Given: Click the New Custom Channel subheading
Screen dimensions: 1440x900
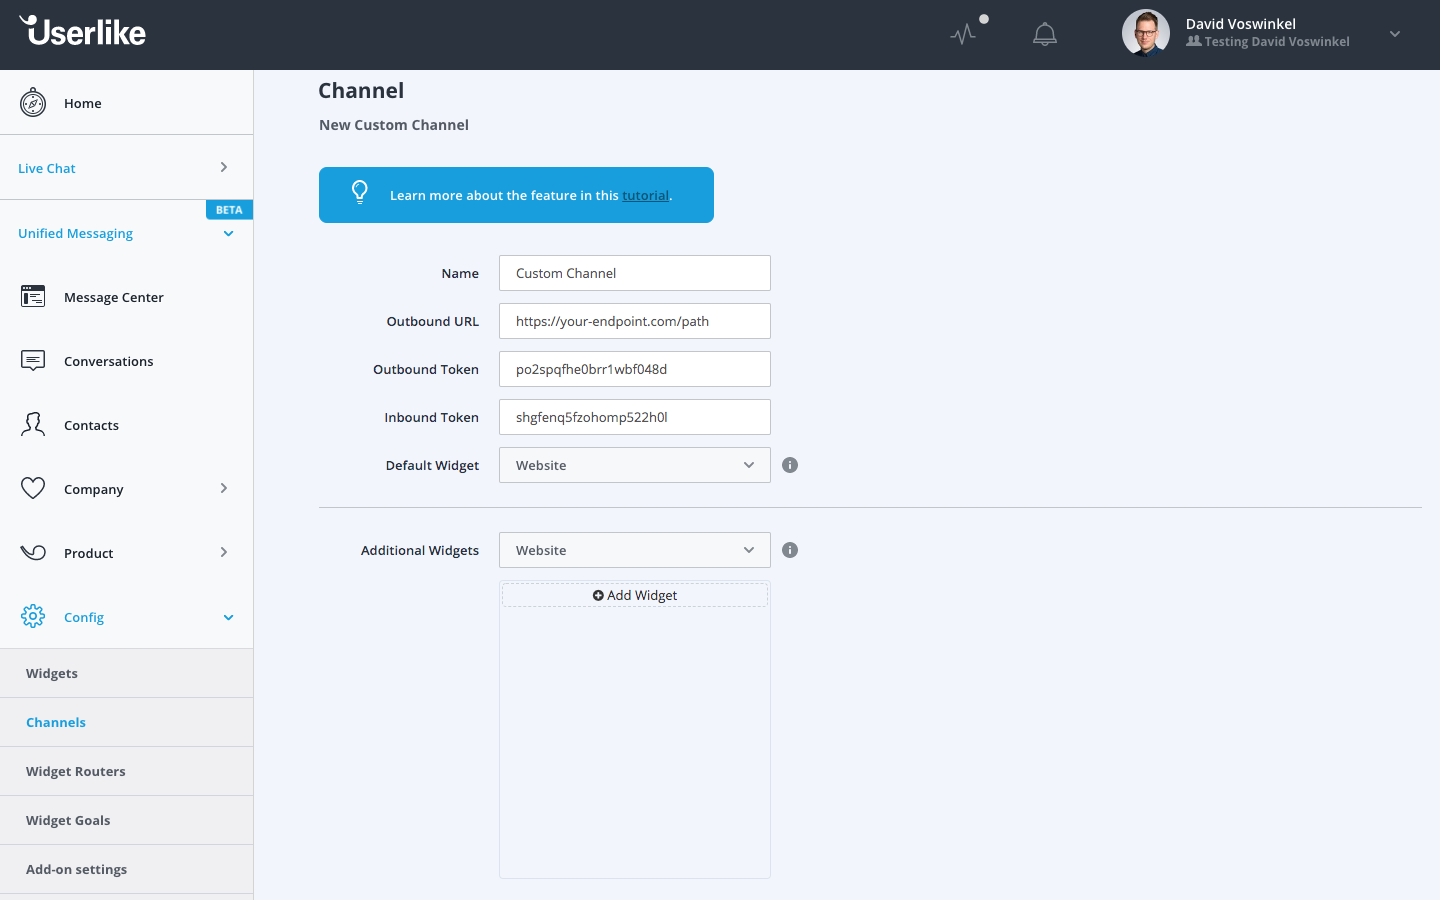Looking at the screenshot, I should click(x=394, y=125).
